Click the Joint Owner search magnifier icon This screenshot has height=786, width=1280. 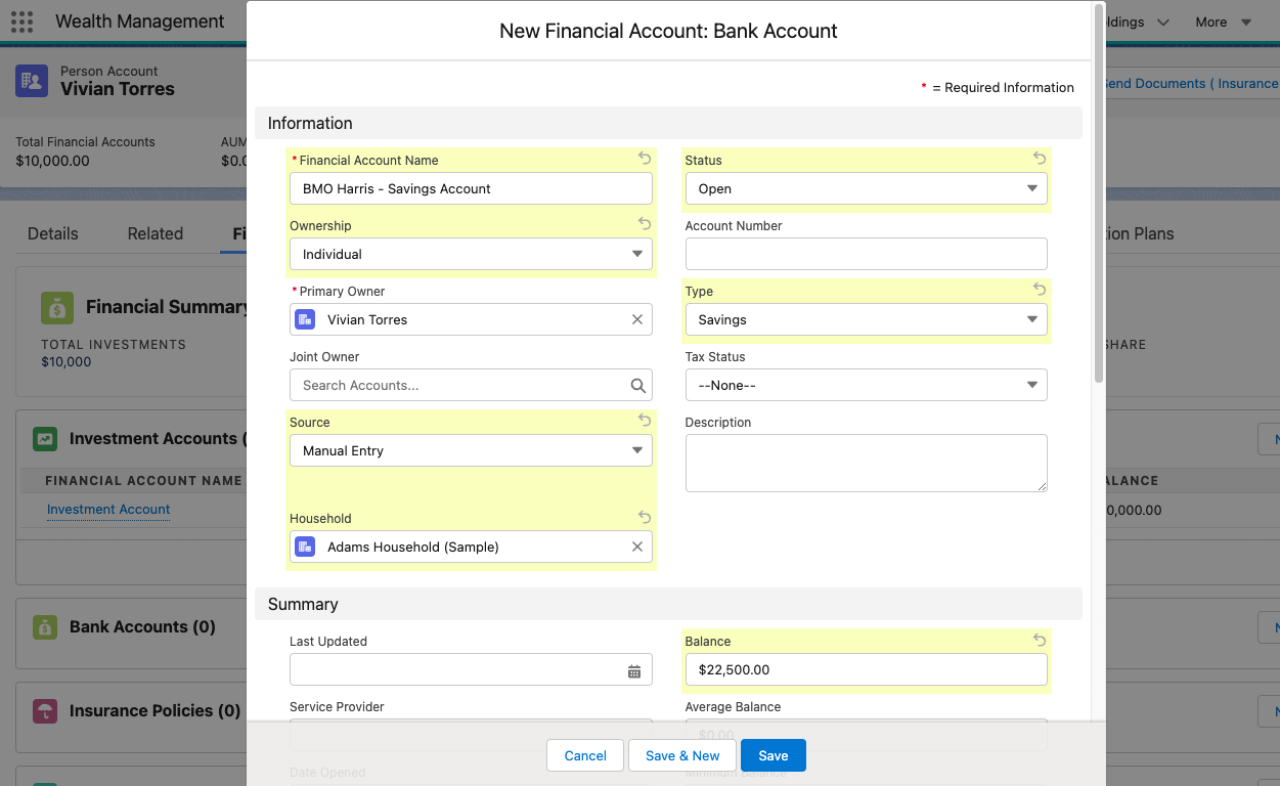pos(638,385)
